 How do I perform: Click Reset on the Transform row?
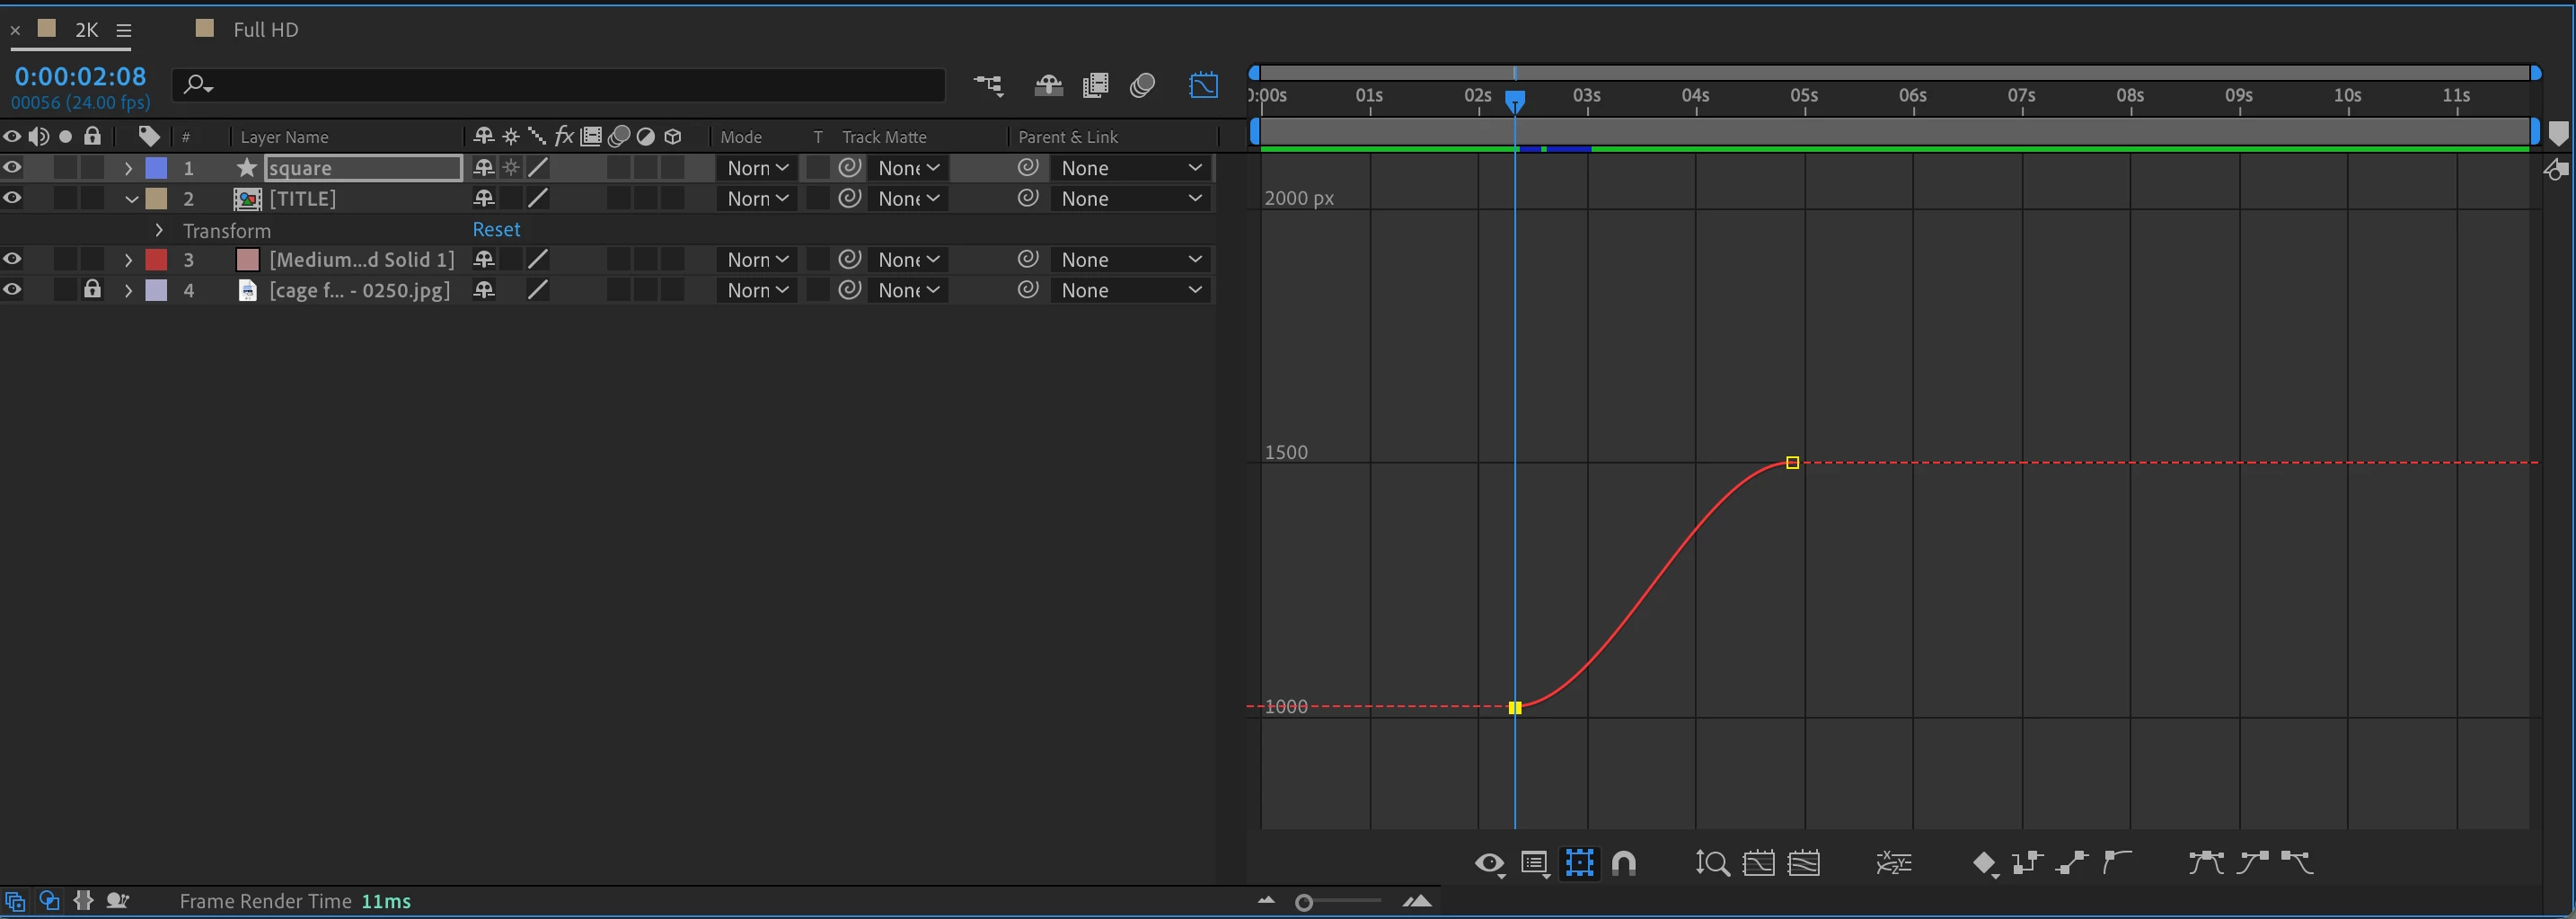[496, 230]
